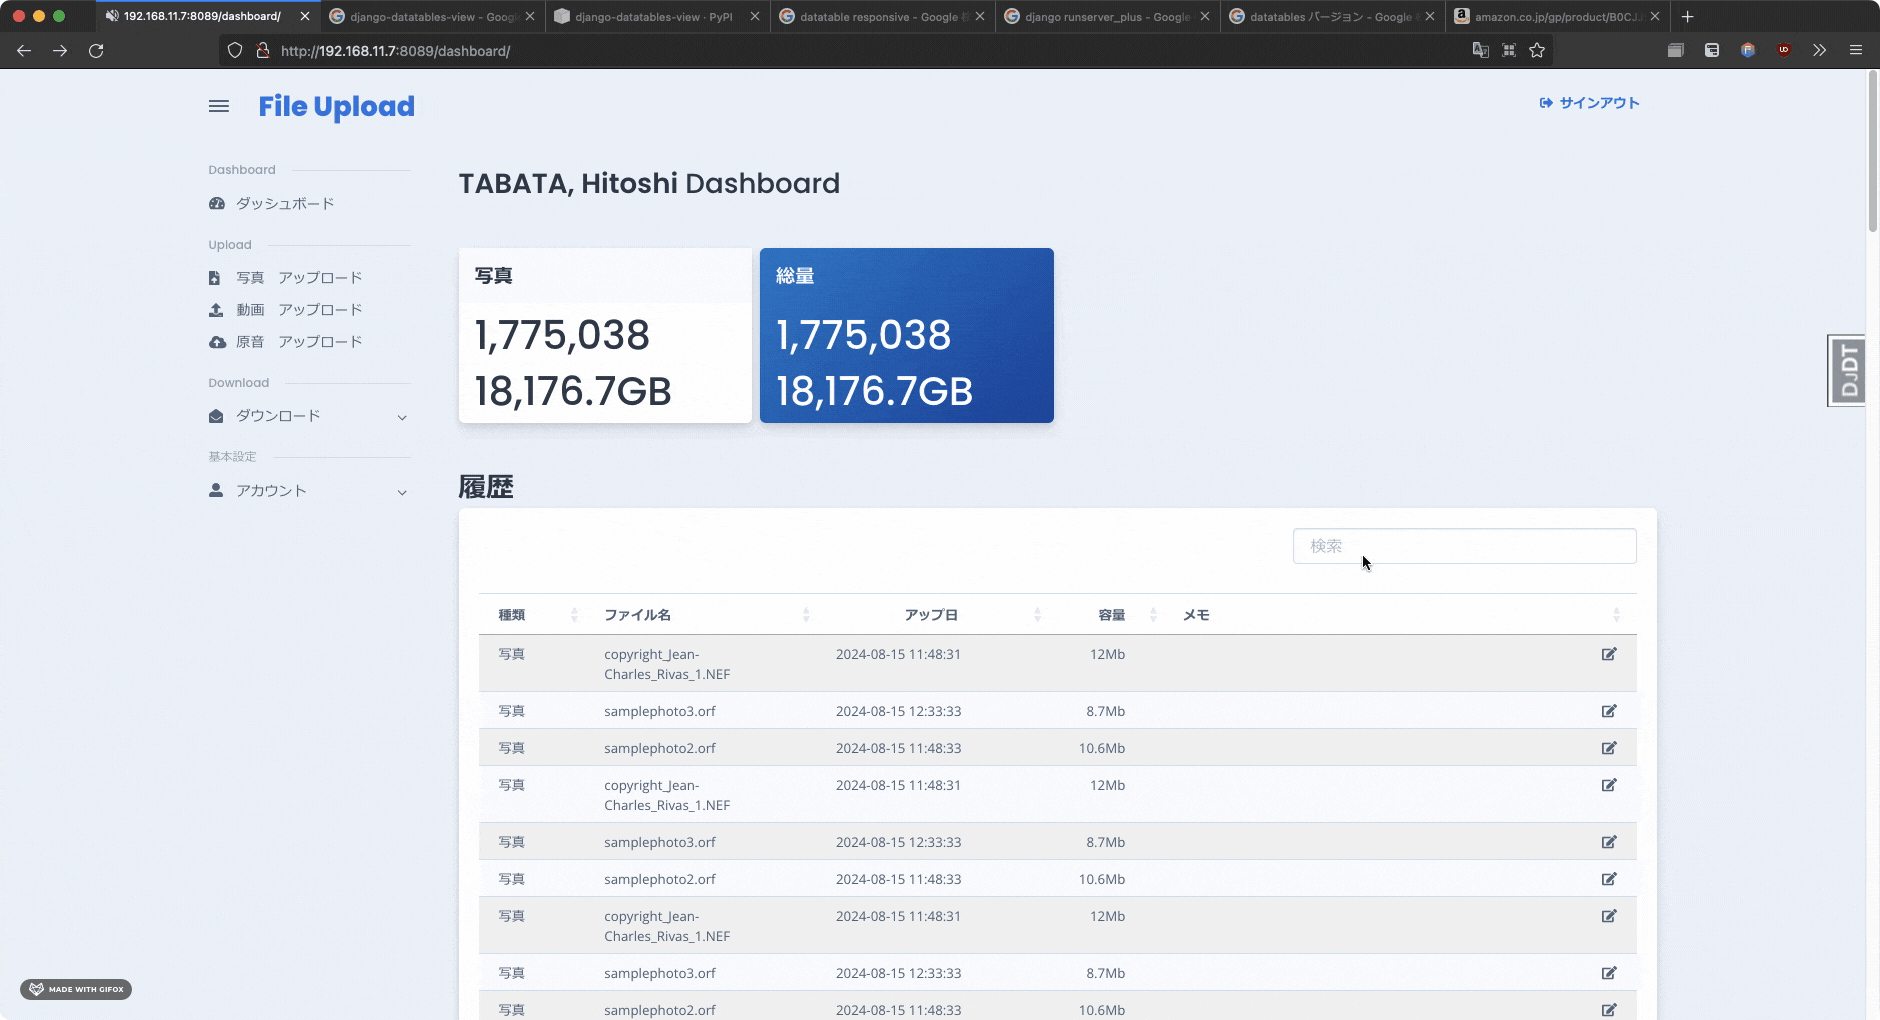Select the 10.6Mb size of first samplephoto2.orf
1880x1020 pixels.
[1102, 748]
